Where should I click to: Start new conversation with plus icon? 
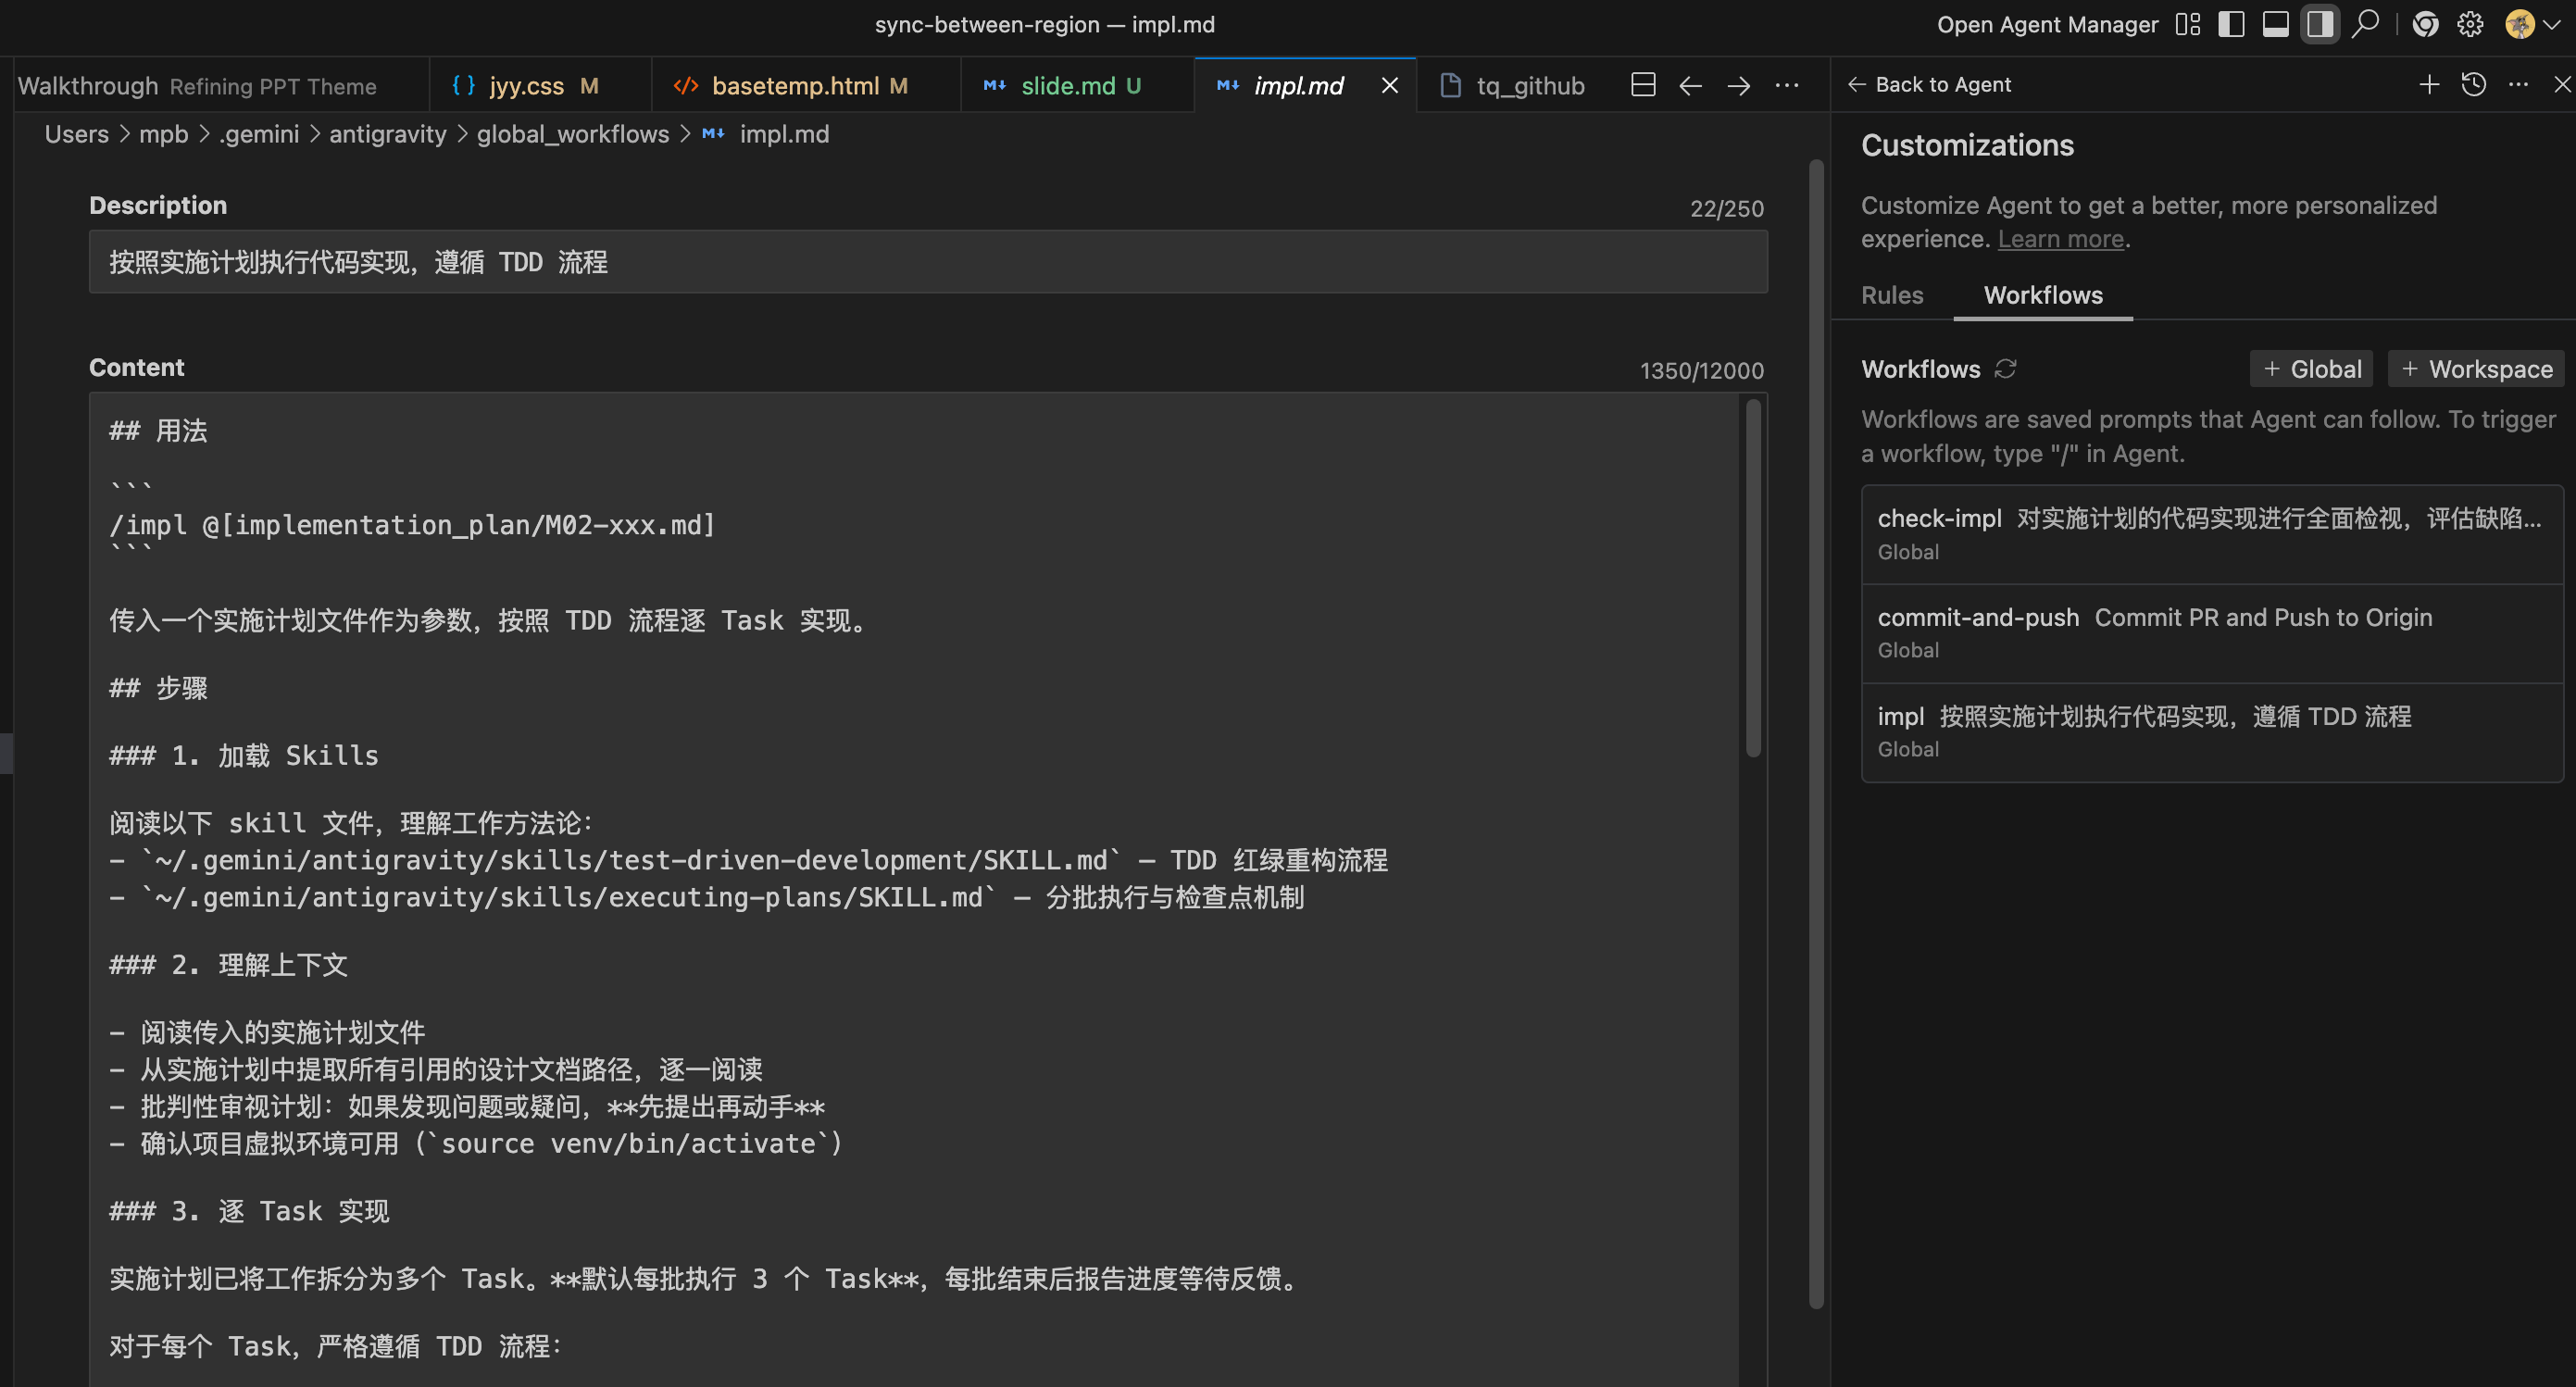click(x=2429, y=85)
